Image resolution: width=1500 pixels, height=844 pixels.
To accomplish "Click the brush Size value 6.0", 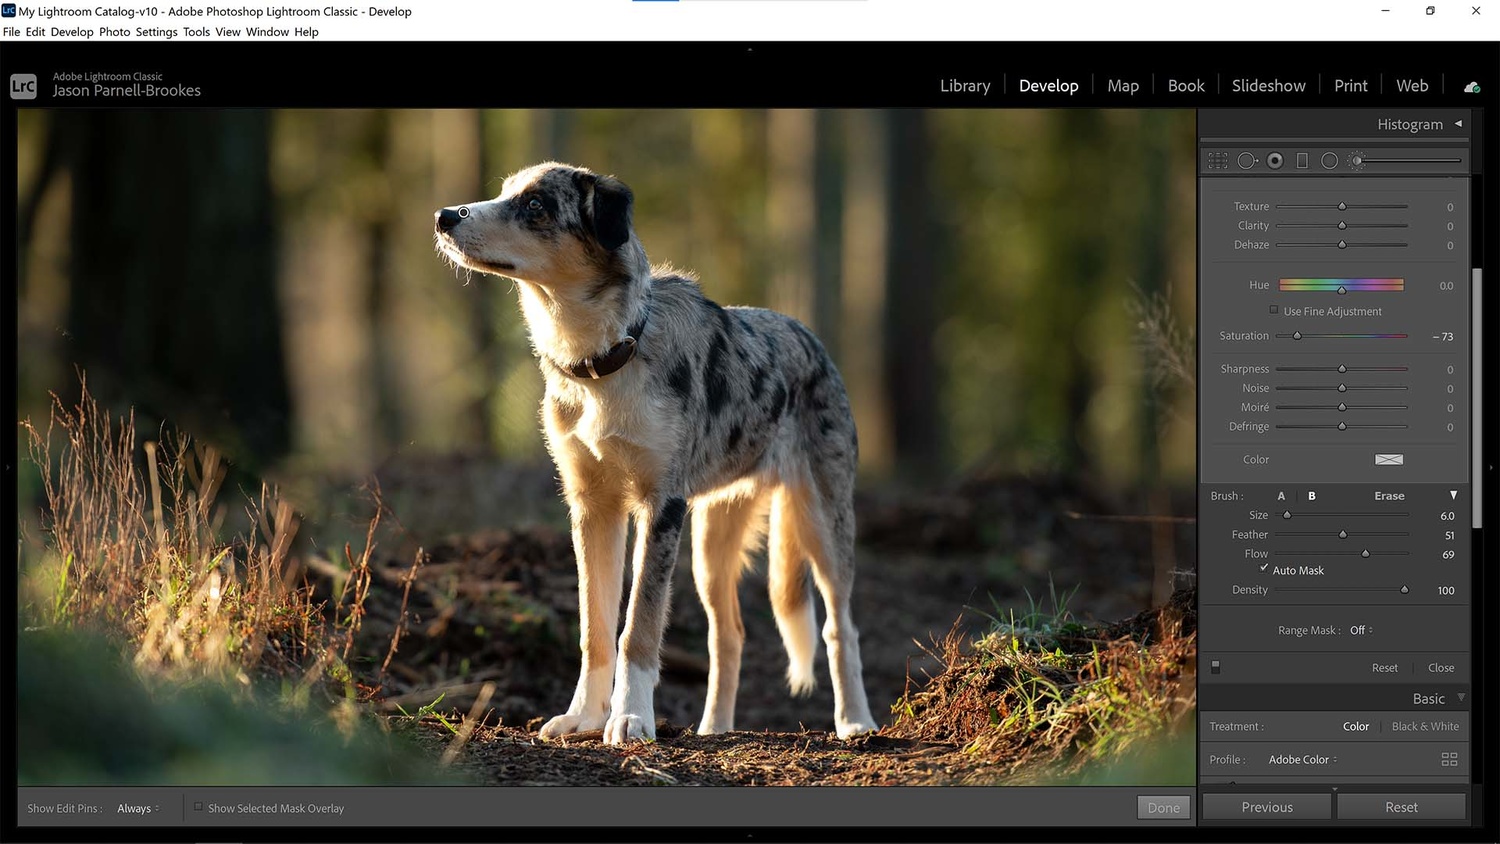I will 1447,516.
